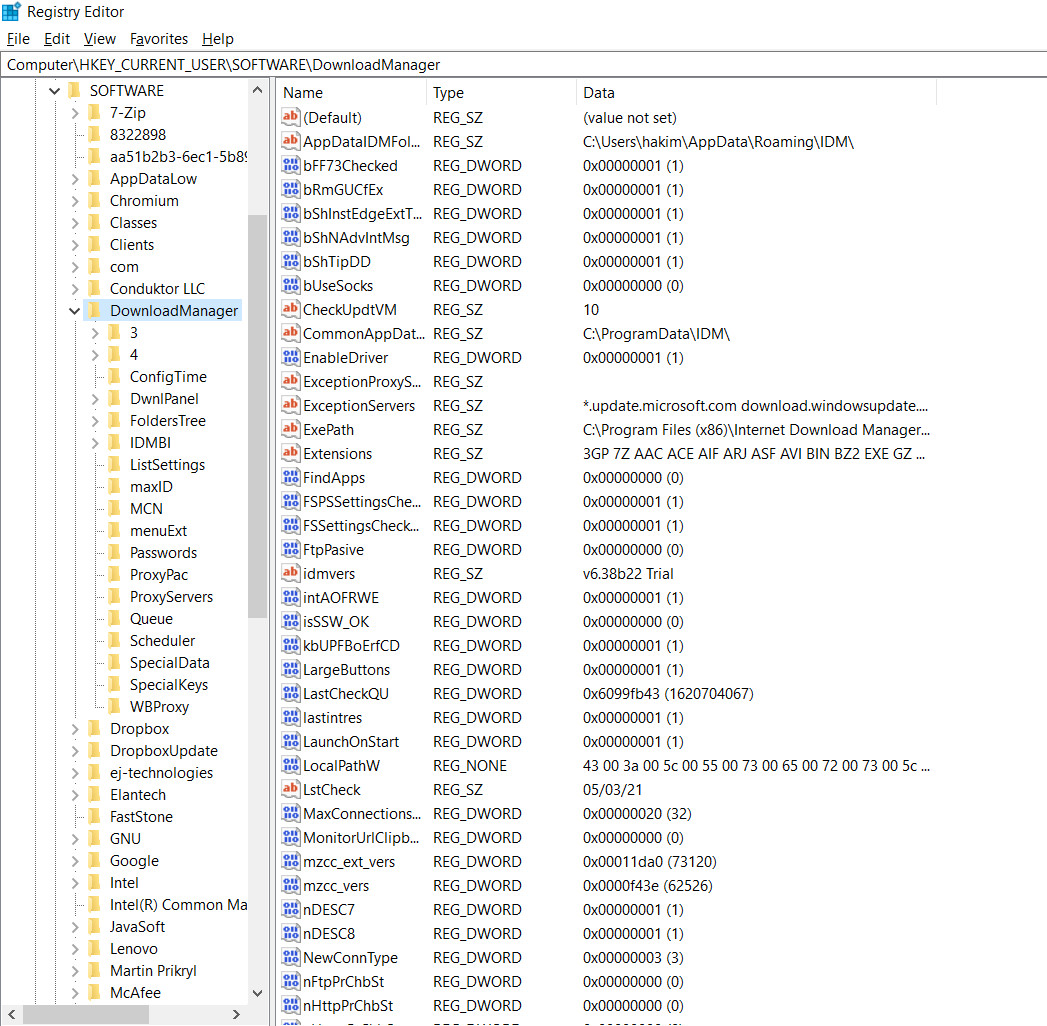The height and width of the screenshot is (1026, 1047).
Task: Collapse the SOFTWARE tree node
Action: 55,91
